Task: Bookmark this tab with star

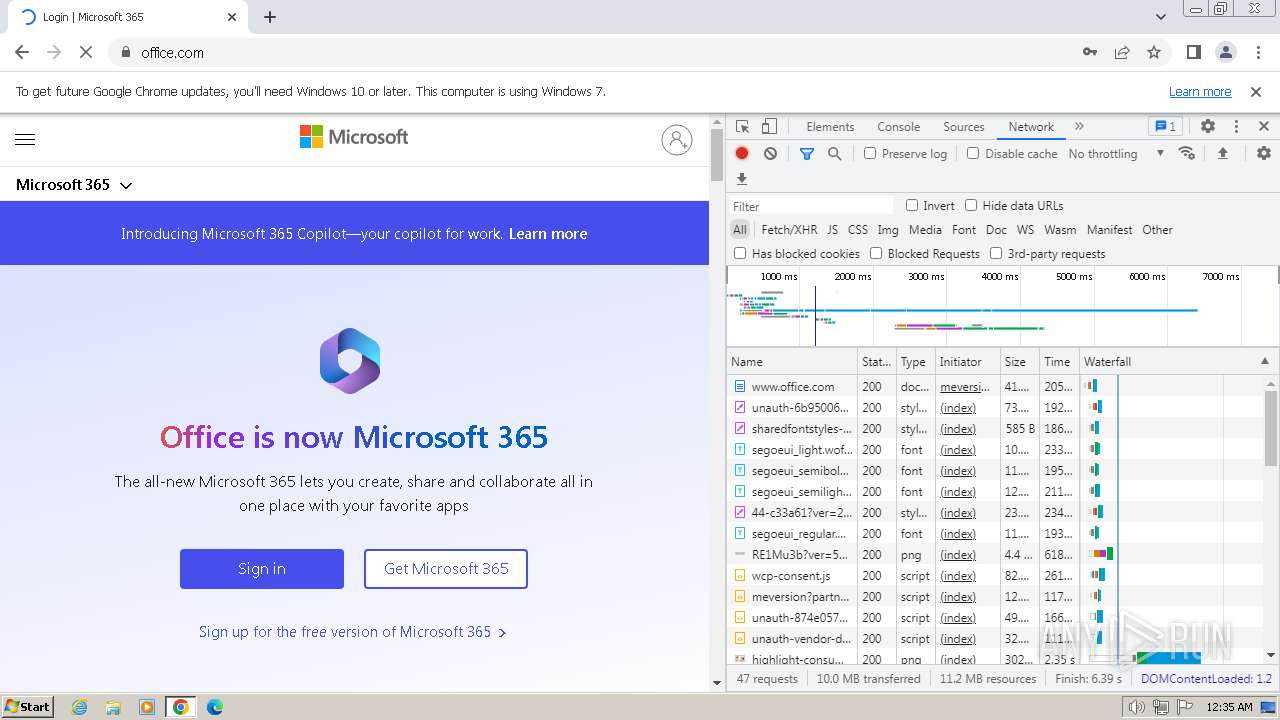Action: point(1154,52)
